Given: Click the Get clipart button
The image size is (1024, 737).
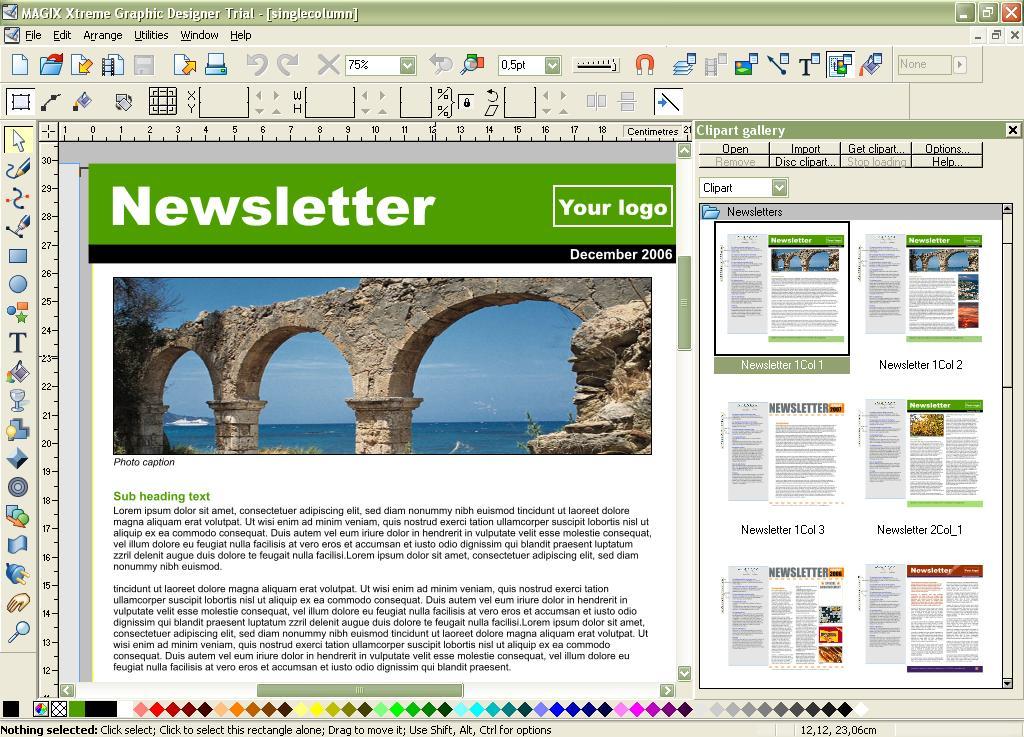Looking at the screenshot, I should point(875,148).
